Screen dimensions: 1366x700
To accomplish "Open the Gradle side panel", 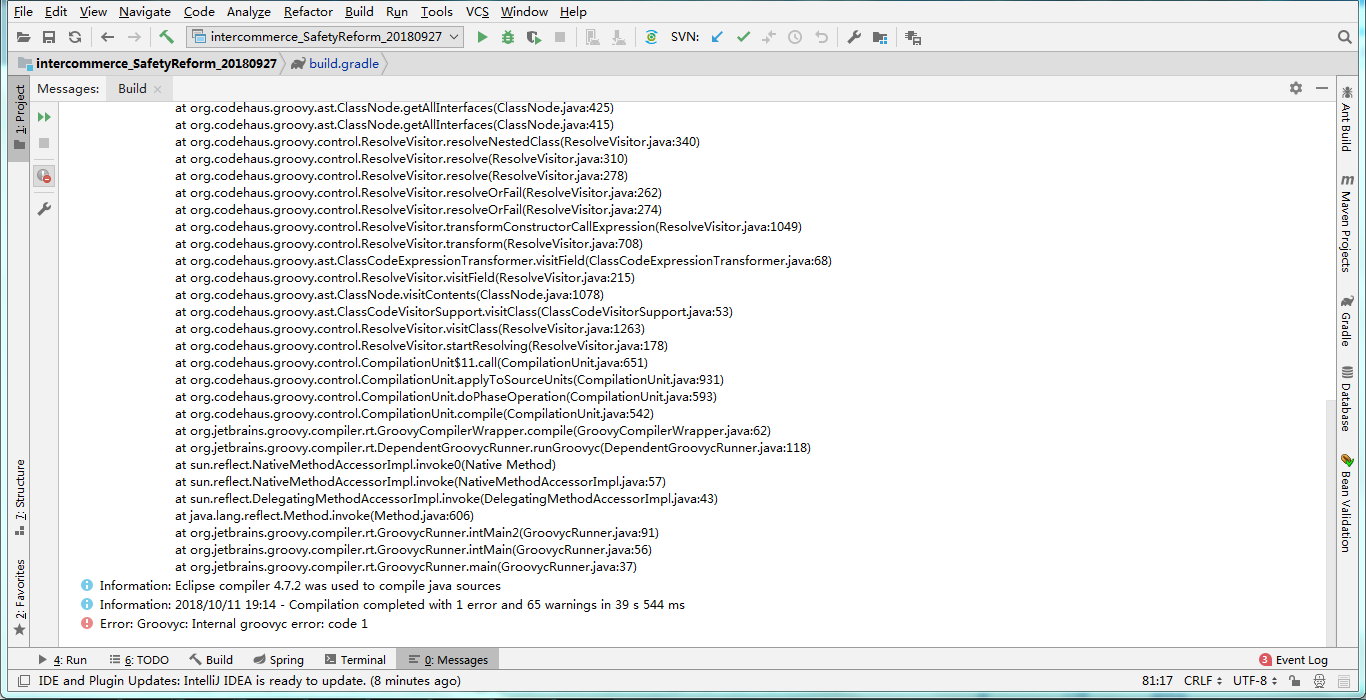I will click(1346, 321).
